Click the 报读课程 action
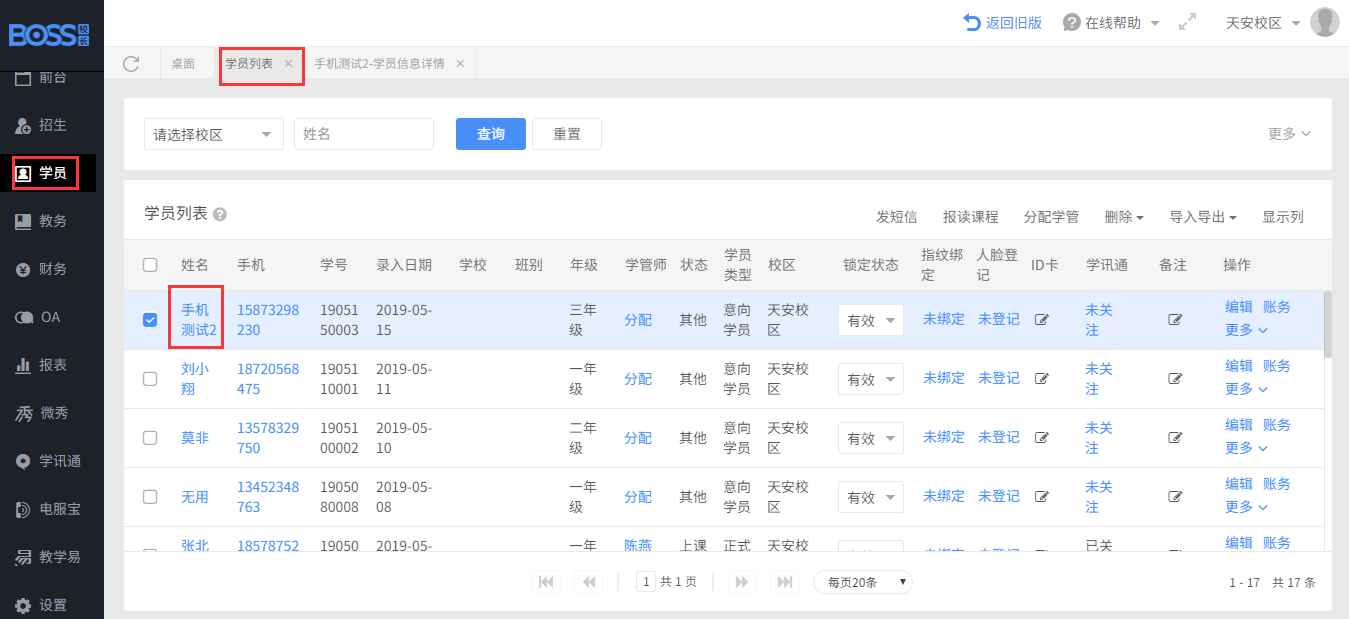Screen dimensions: 1349x619 [970, 217]
